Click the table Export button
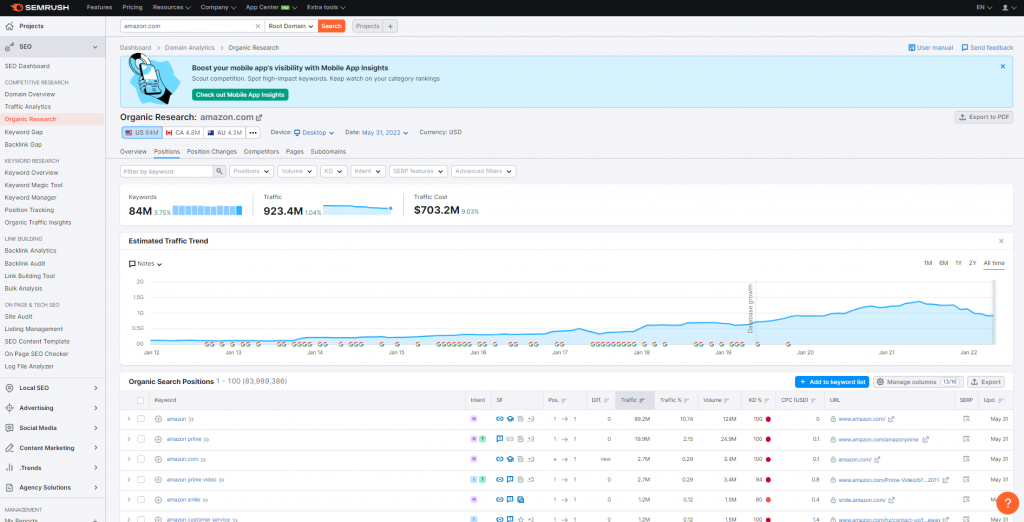This screenshot has height=522, width=1024. (985, 382)
